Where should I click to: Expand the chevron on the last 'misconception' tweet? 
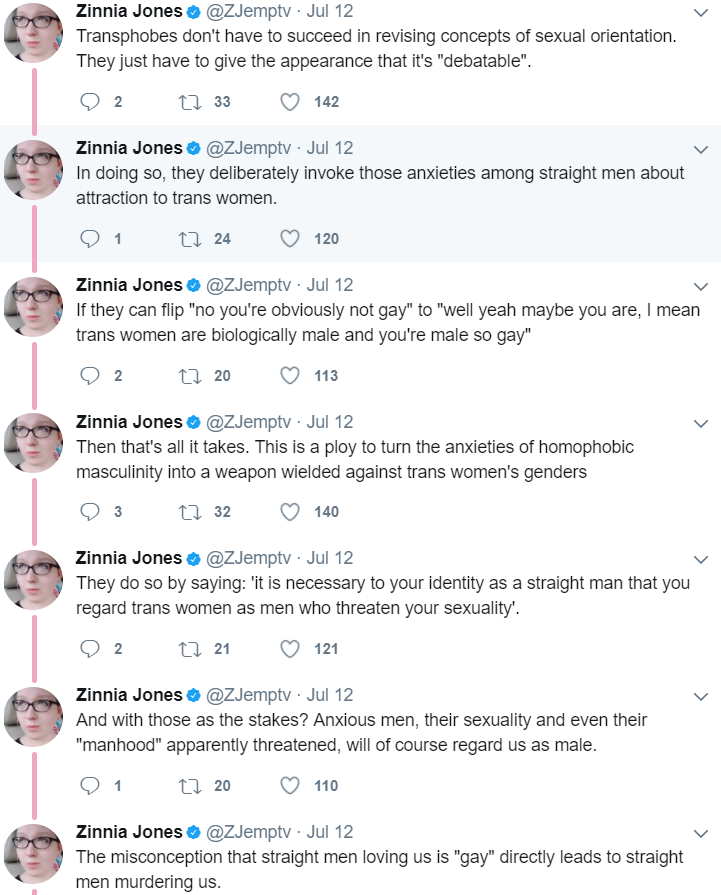pyautogui.click(x=700, y=833)
